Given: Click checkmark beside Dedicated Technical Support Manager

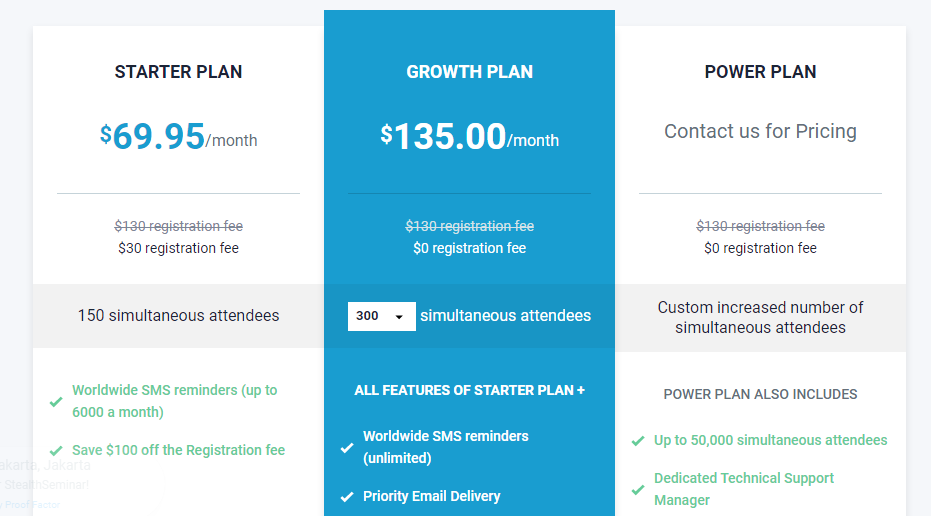Looking at the screenshot, I should pyautogui.click(x=638, y=490).
